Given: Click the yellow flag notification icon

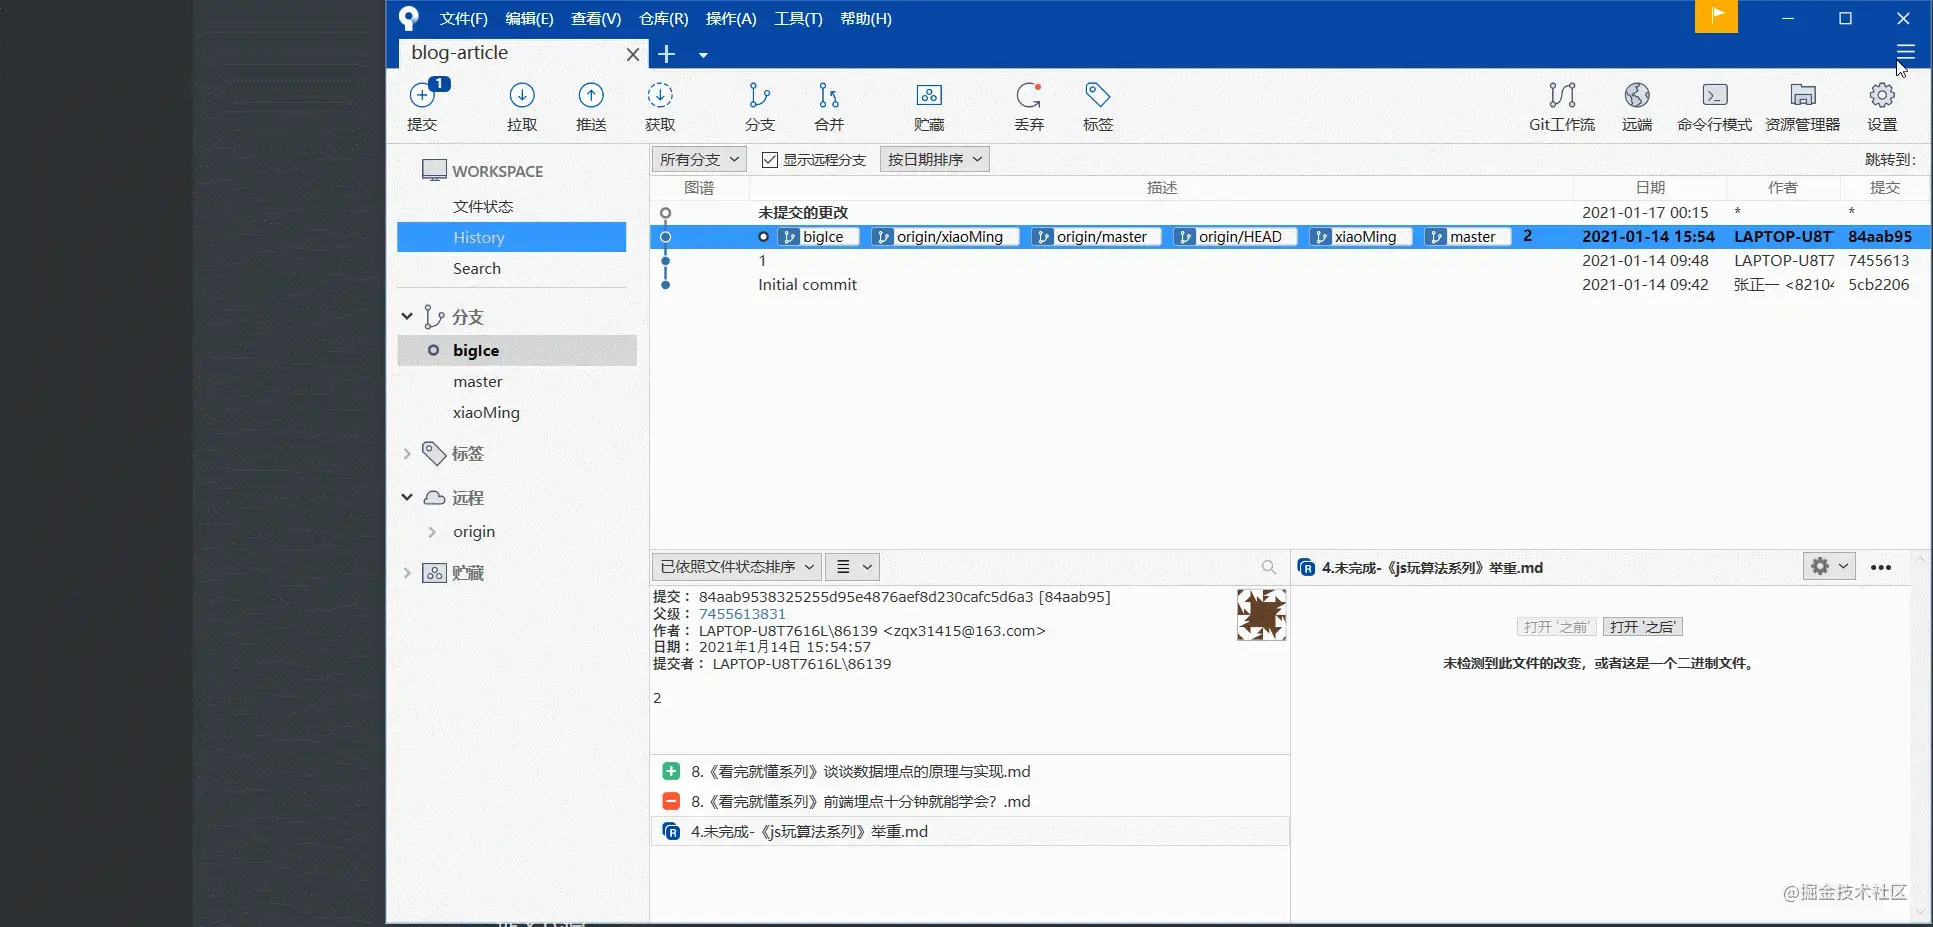Looking at the screenshot, I should pos(1716,16).
